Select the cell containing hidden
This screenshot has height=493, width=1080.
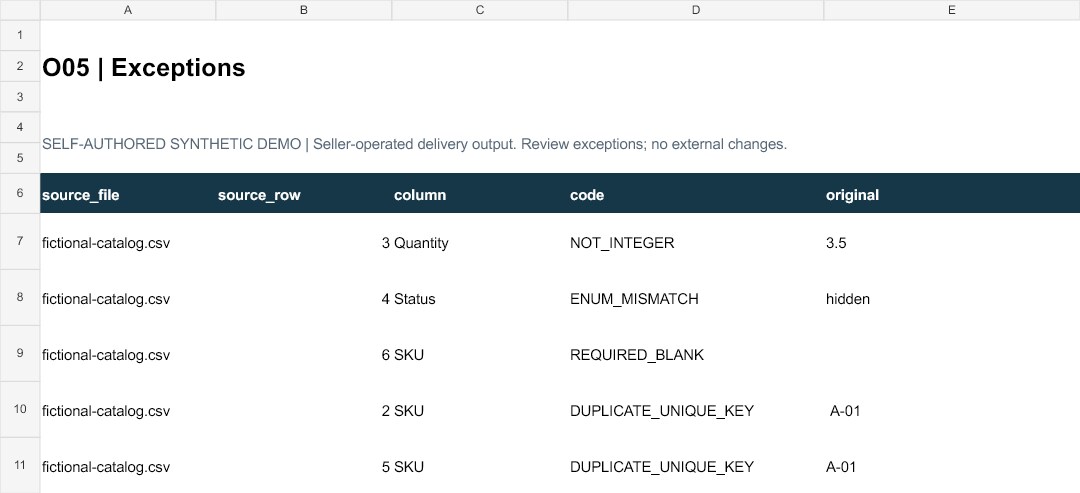[x=952, y=297]
